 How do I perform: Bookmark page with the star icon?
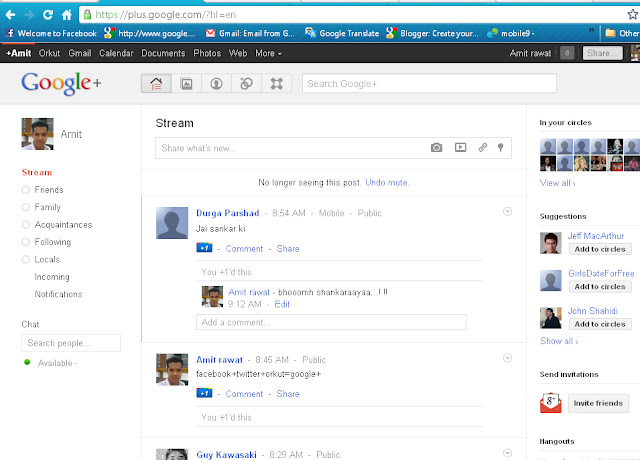point(633,15)
